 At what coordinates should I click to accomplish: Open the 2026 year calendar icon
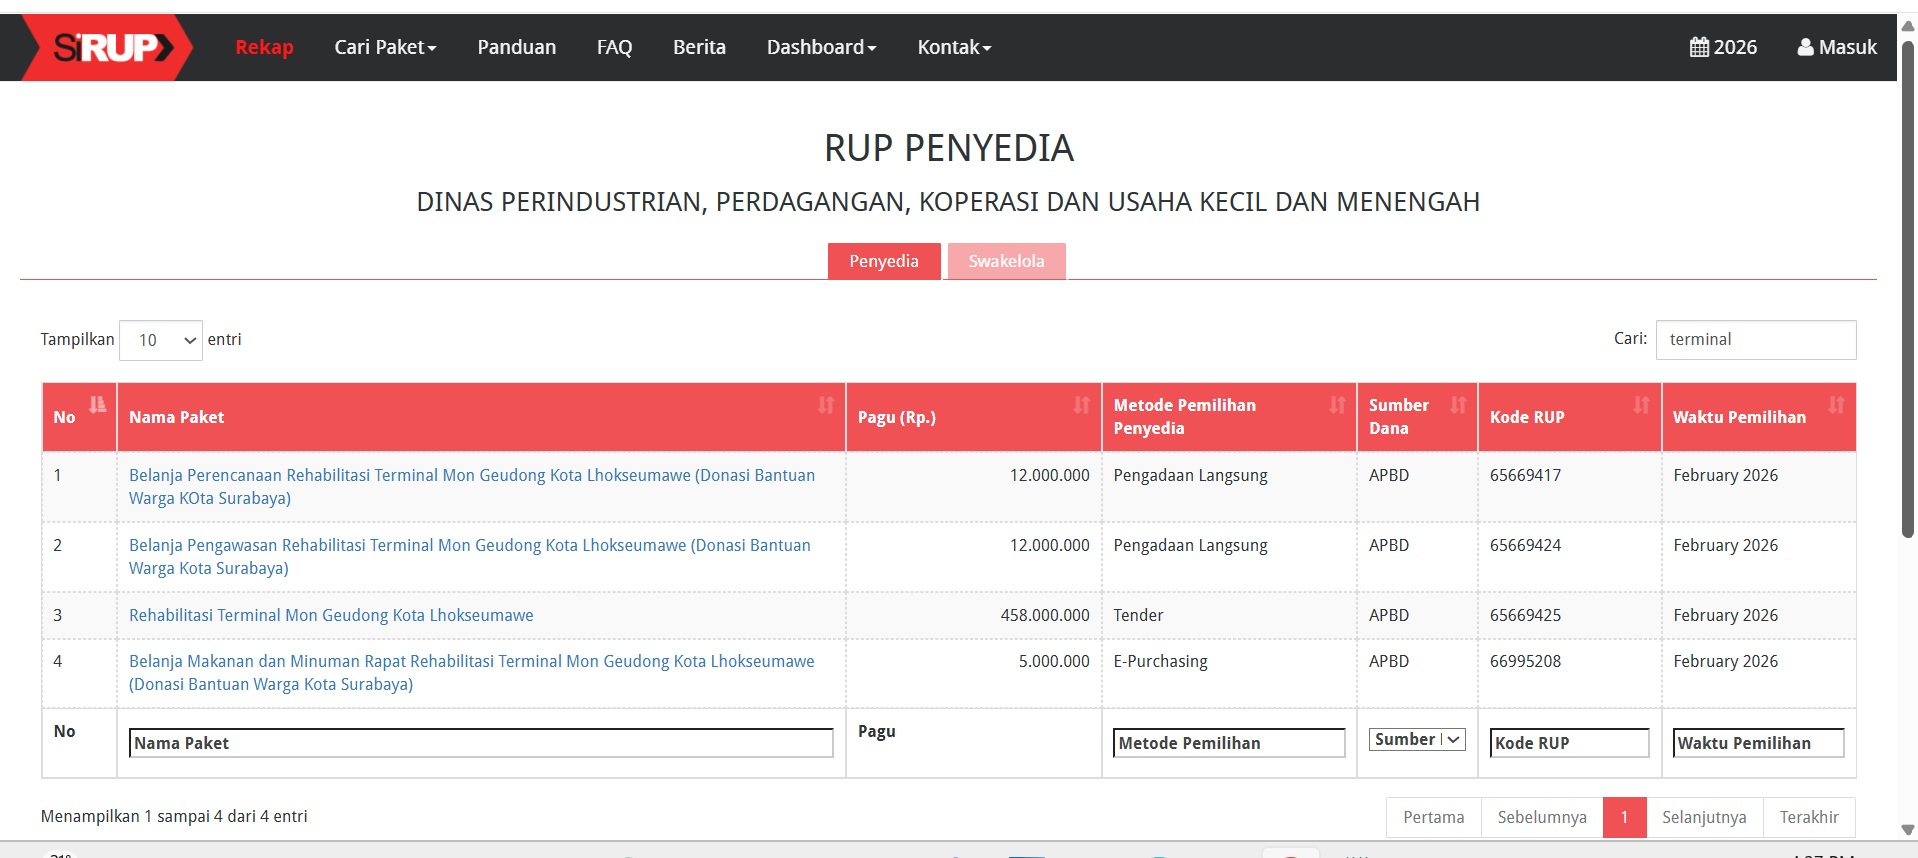[x=1699, y=47]
